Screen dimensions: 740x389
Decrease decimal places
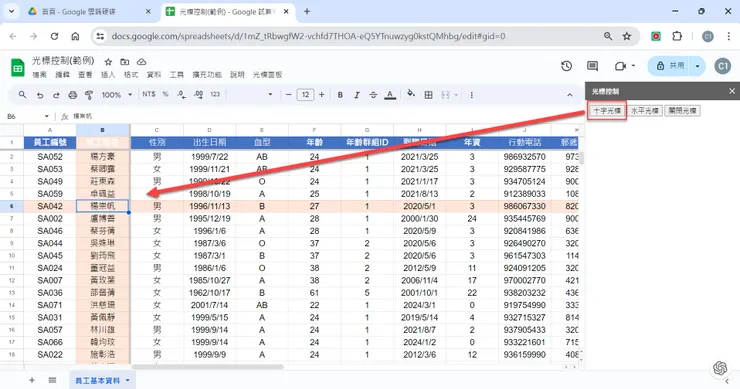(182, 95)
